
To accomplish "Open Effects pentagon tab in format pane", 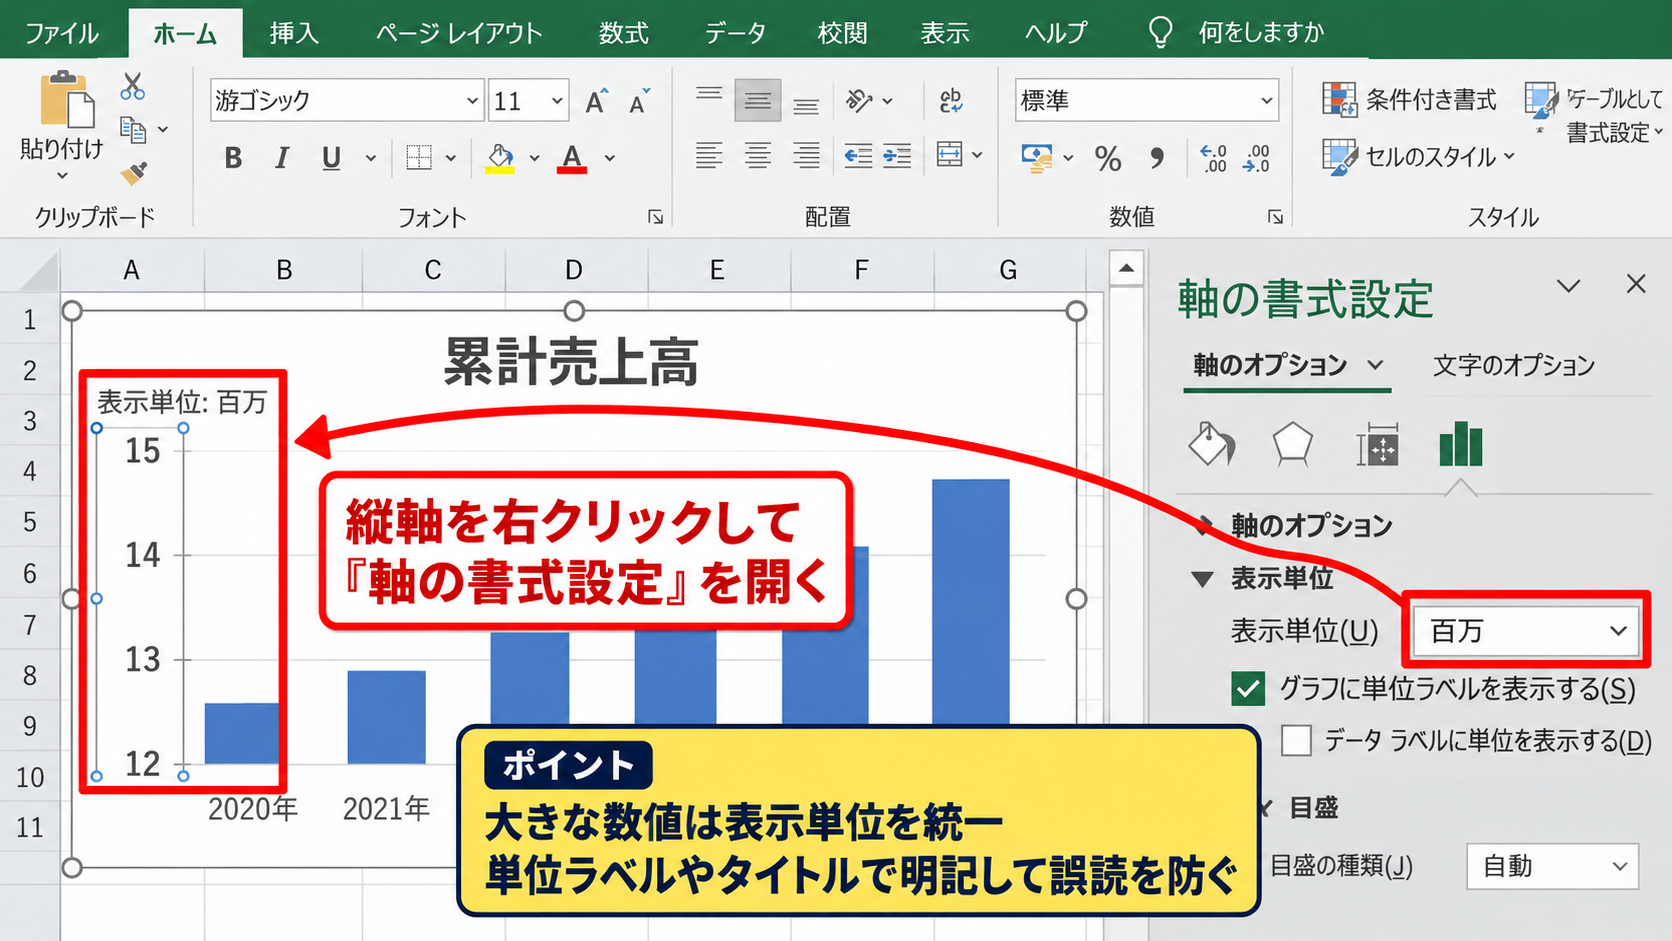I will click(x=1292, y=444).
